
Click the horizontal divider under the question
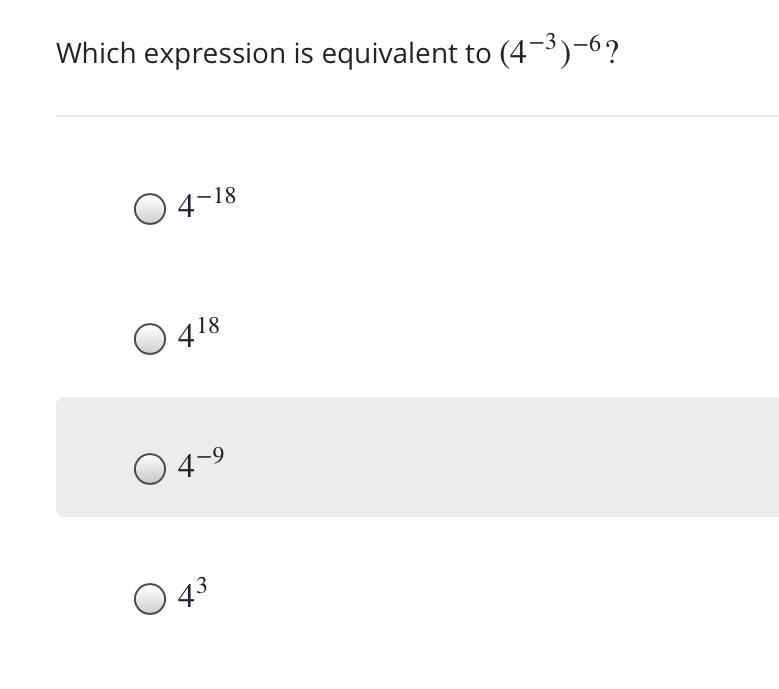[417, 116]
